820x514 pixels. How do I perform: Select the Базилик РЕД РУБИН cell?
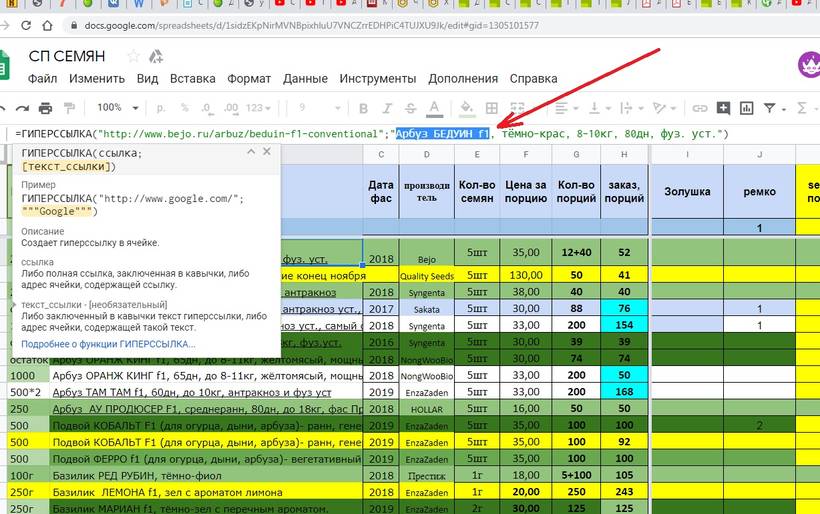pyautogui.click(x=206, y=475)
